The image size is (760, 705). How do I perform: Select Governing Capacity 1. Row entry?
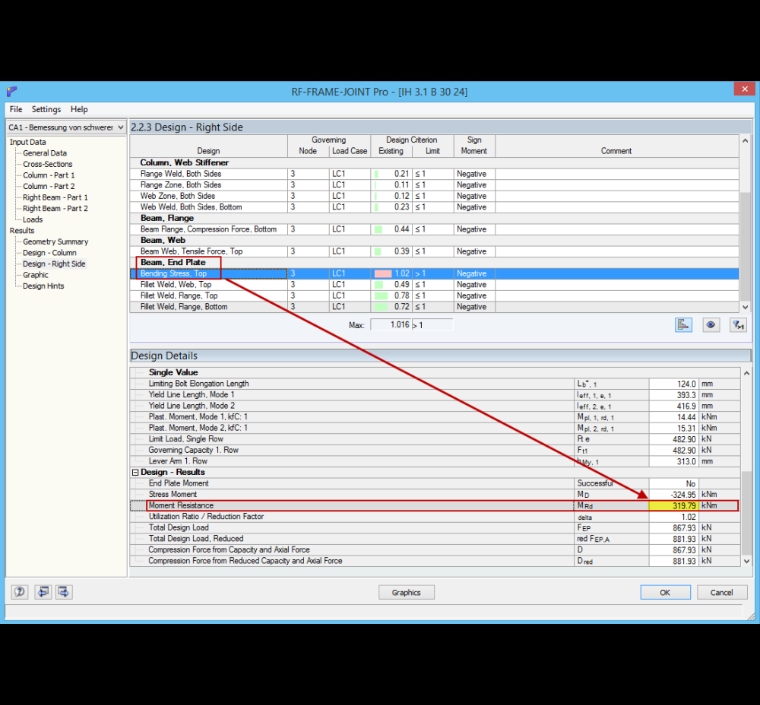coord(435,450)
